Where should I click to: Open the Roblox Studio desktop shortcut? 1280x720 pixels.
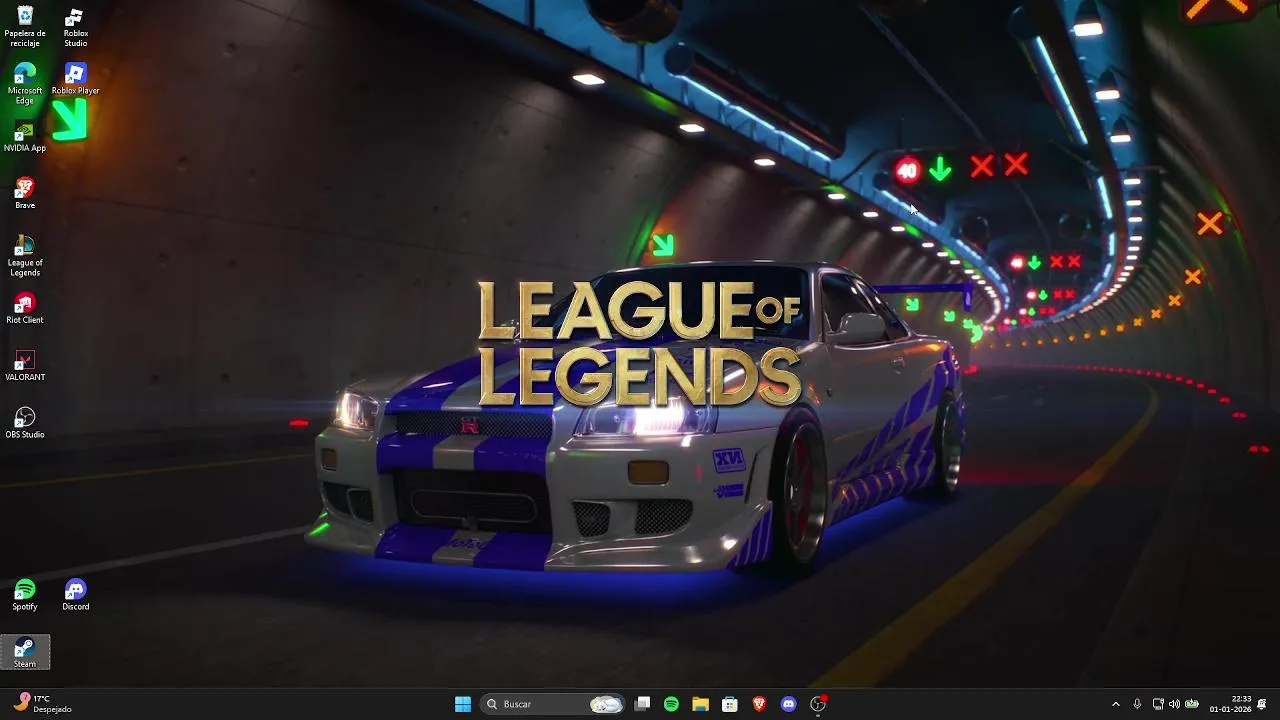click(76, 26)
